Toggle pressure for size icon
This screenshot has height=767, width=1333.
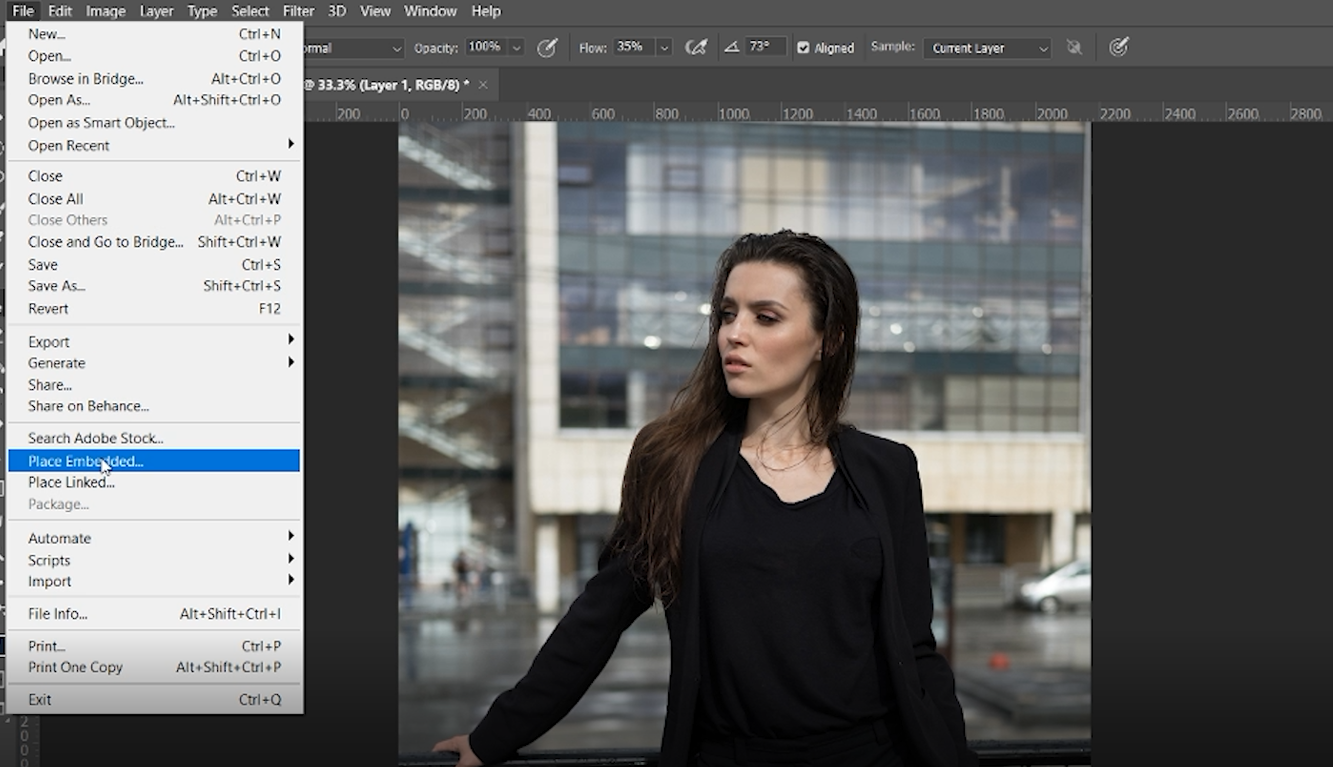point(1119,47)
